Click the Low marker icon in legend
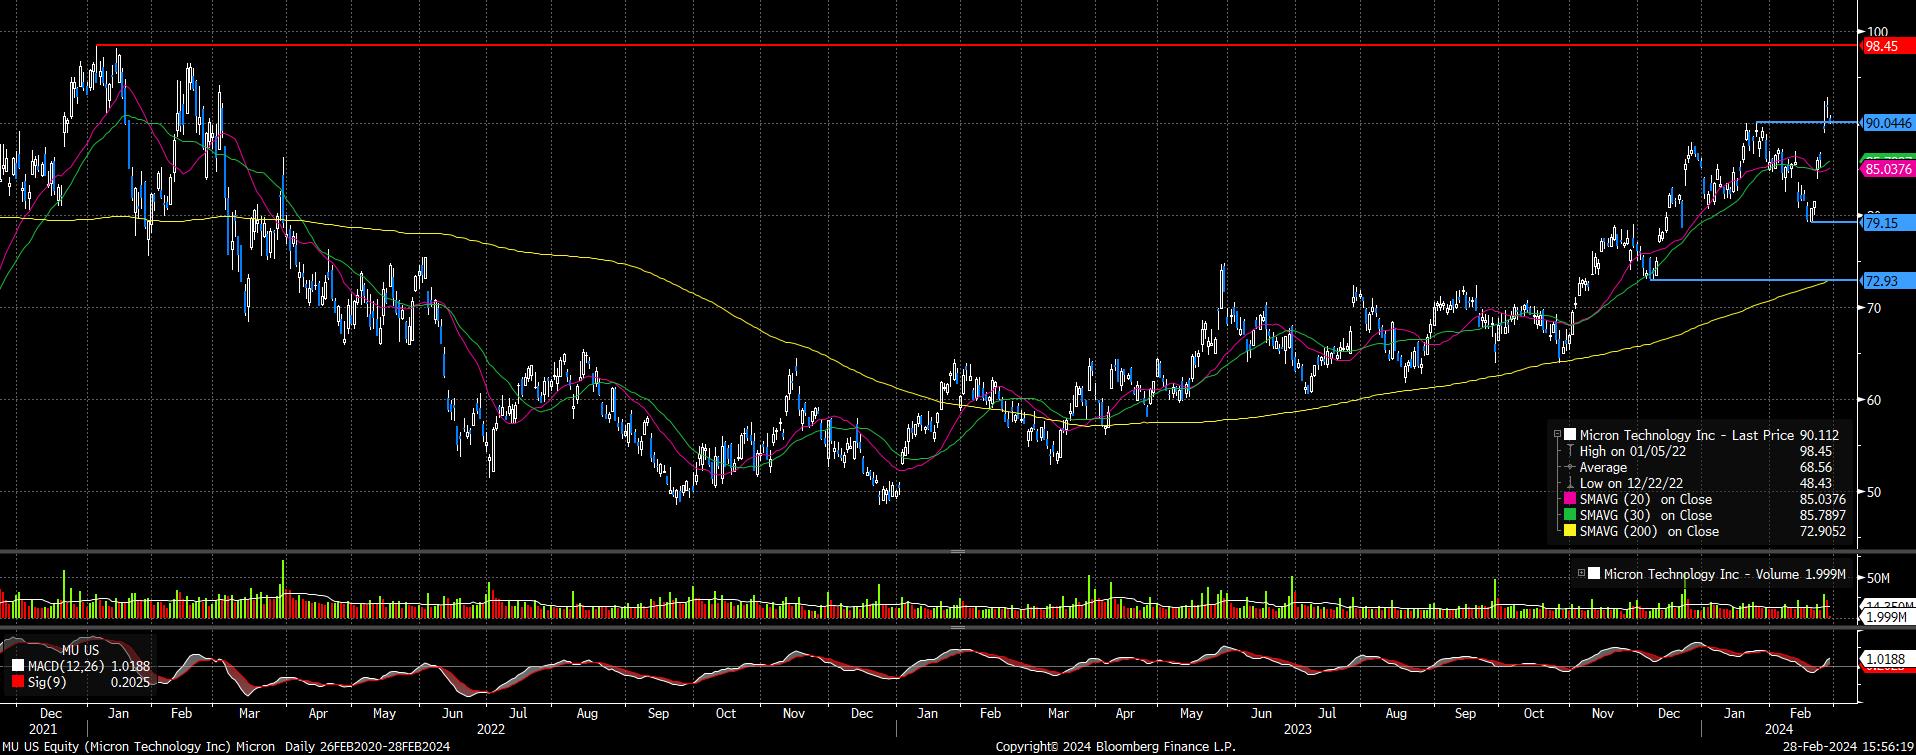 tap(1570, 483)
